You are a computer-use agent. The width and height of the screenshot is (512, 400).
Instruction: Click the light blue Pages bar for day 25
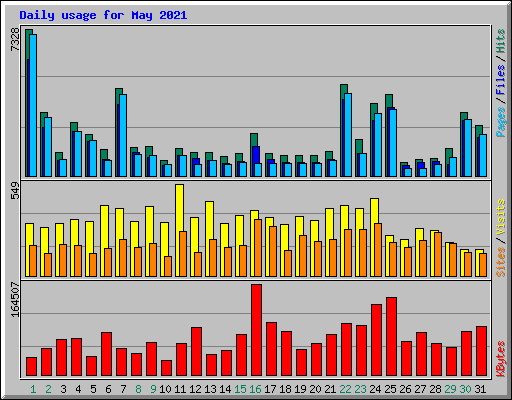click(393, 143)
